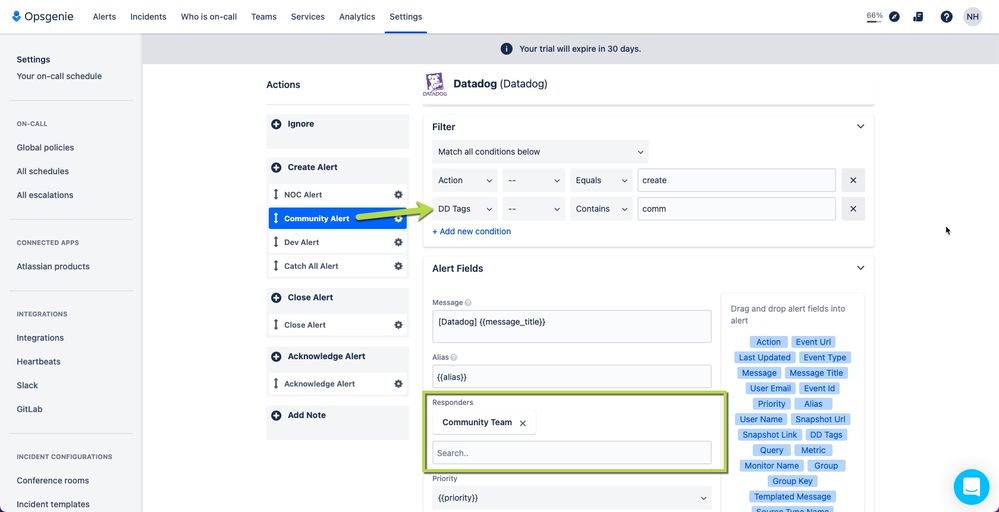Viewport: 999px width, 512px height.
Task: Open Your on-call schedule link
Action: 59,76
